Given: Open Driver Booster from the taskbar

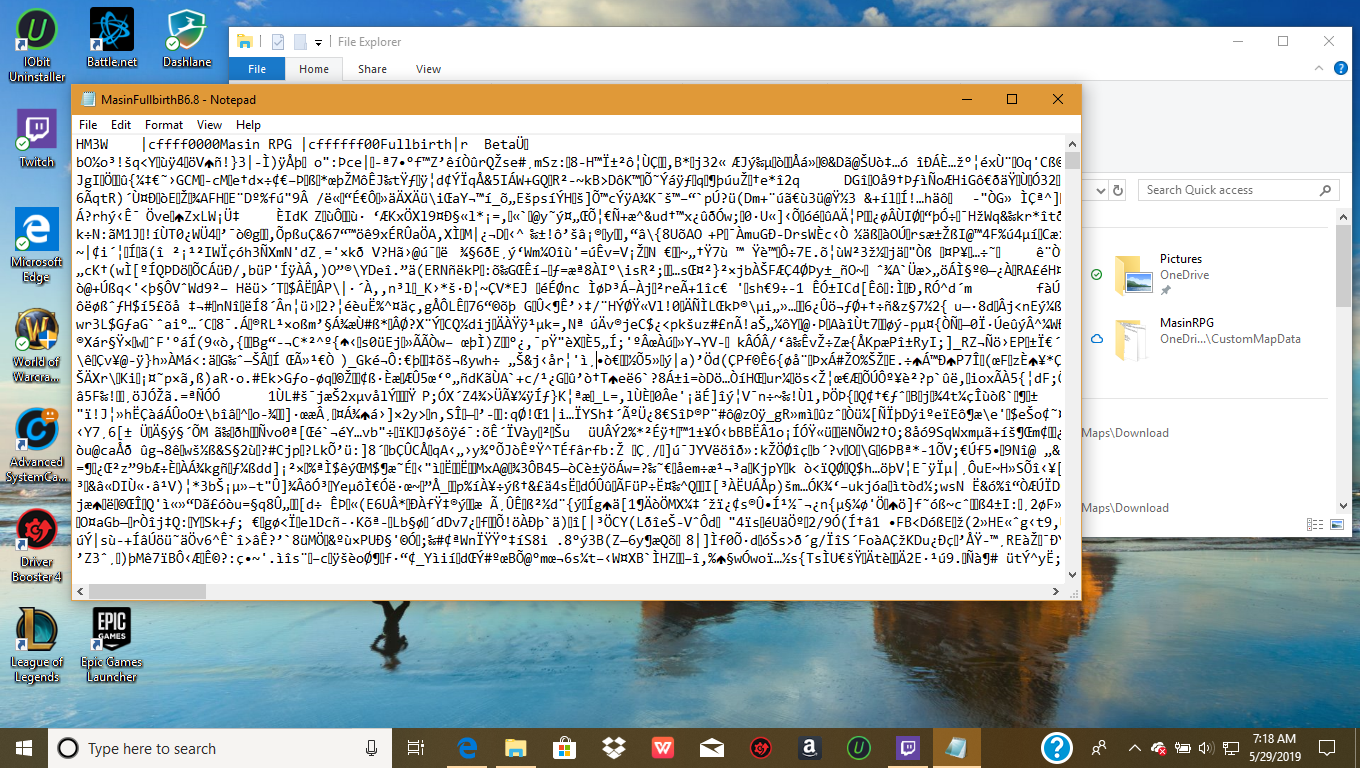Looking at the screenshot, I should [760, 748].
